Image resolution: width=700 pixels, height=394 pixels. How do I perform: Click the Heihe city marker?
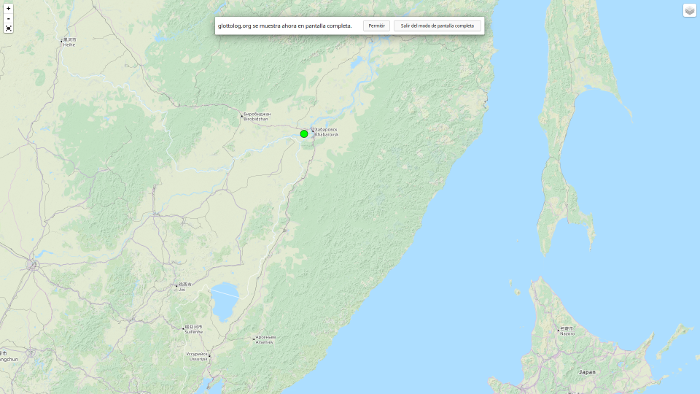coord(62,41)
